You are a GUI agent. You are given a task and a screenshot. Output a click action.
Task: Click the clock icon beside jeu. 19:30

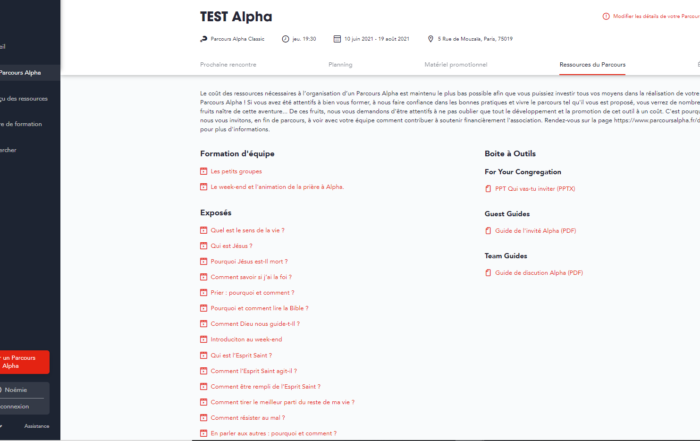tap(285, 39)
